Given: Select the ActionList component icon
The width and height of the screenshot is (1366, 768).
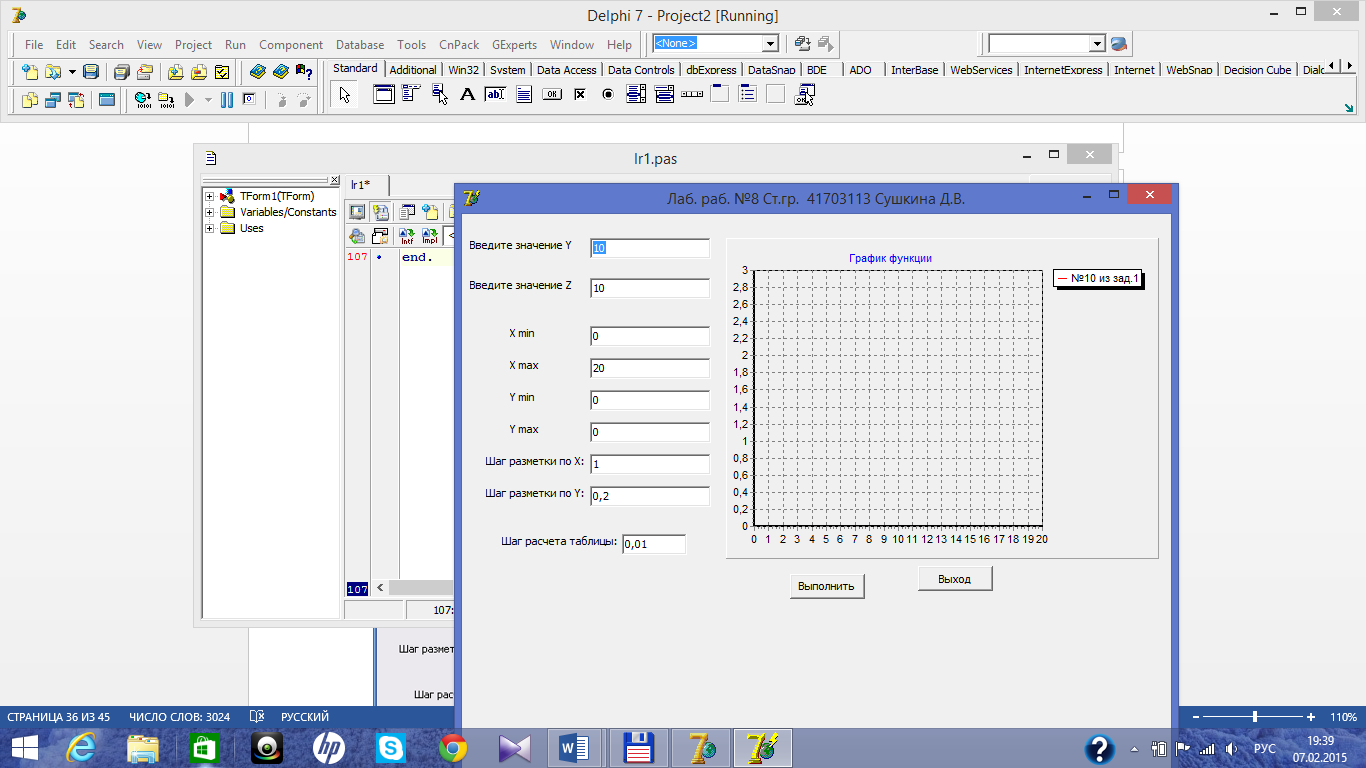Looking at the screenshot, I should (x=803, y=95).
